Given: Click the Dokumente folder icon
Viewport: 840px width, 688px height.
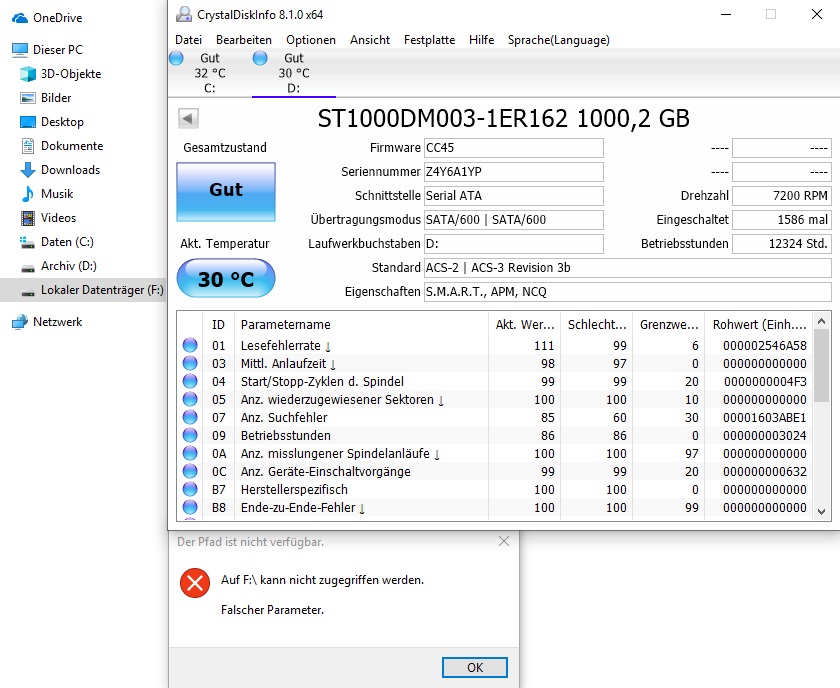Looking at the screenshot, I should pyautogui.click(x=28, y=146).
